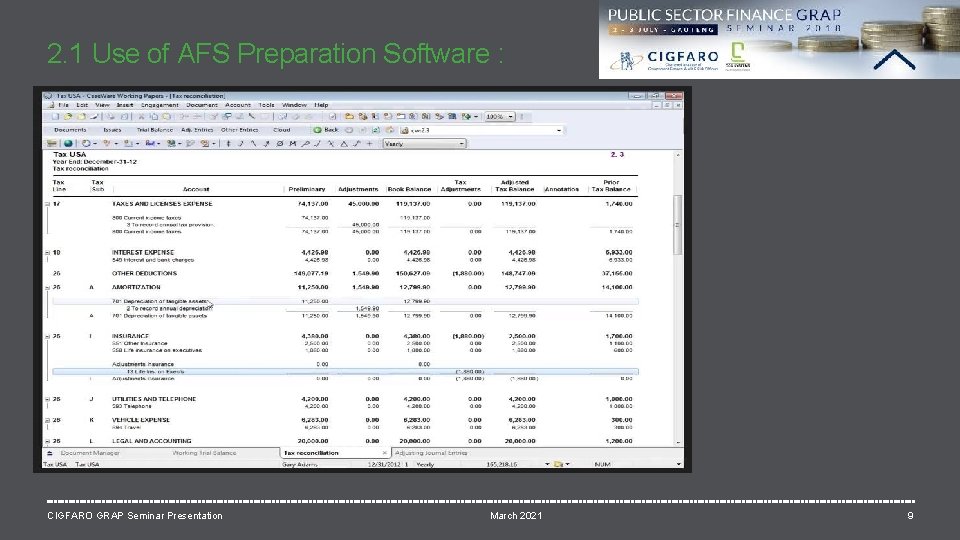Open the Help menu
This screenshot has width=960, height=540.
click(321, 105)
